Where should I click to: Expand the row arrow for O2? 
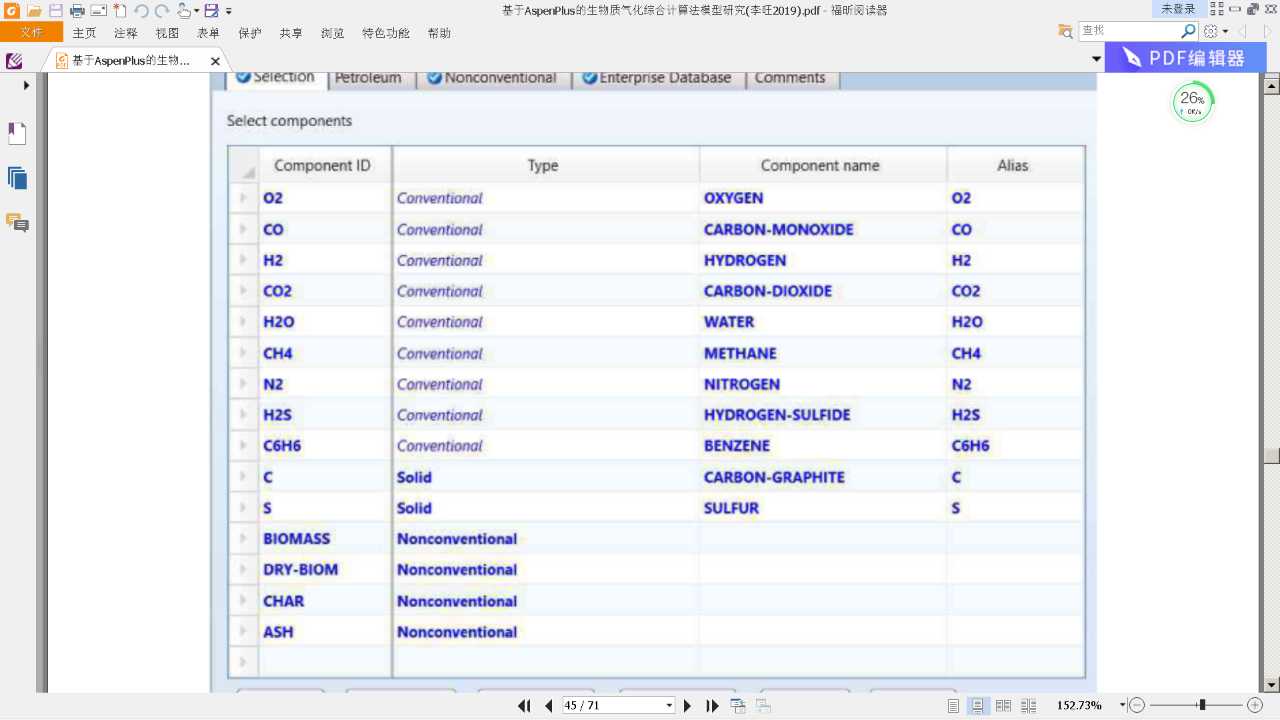tap(243, 198)
